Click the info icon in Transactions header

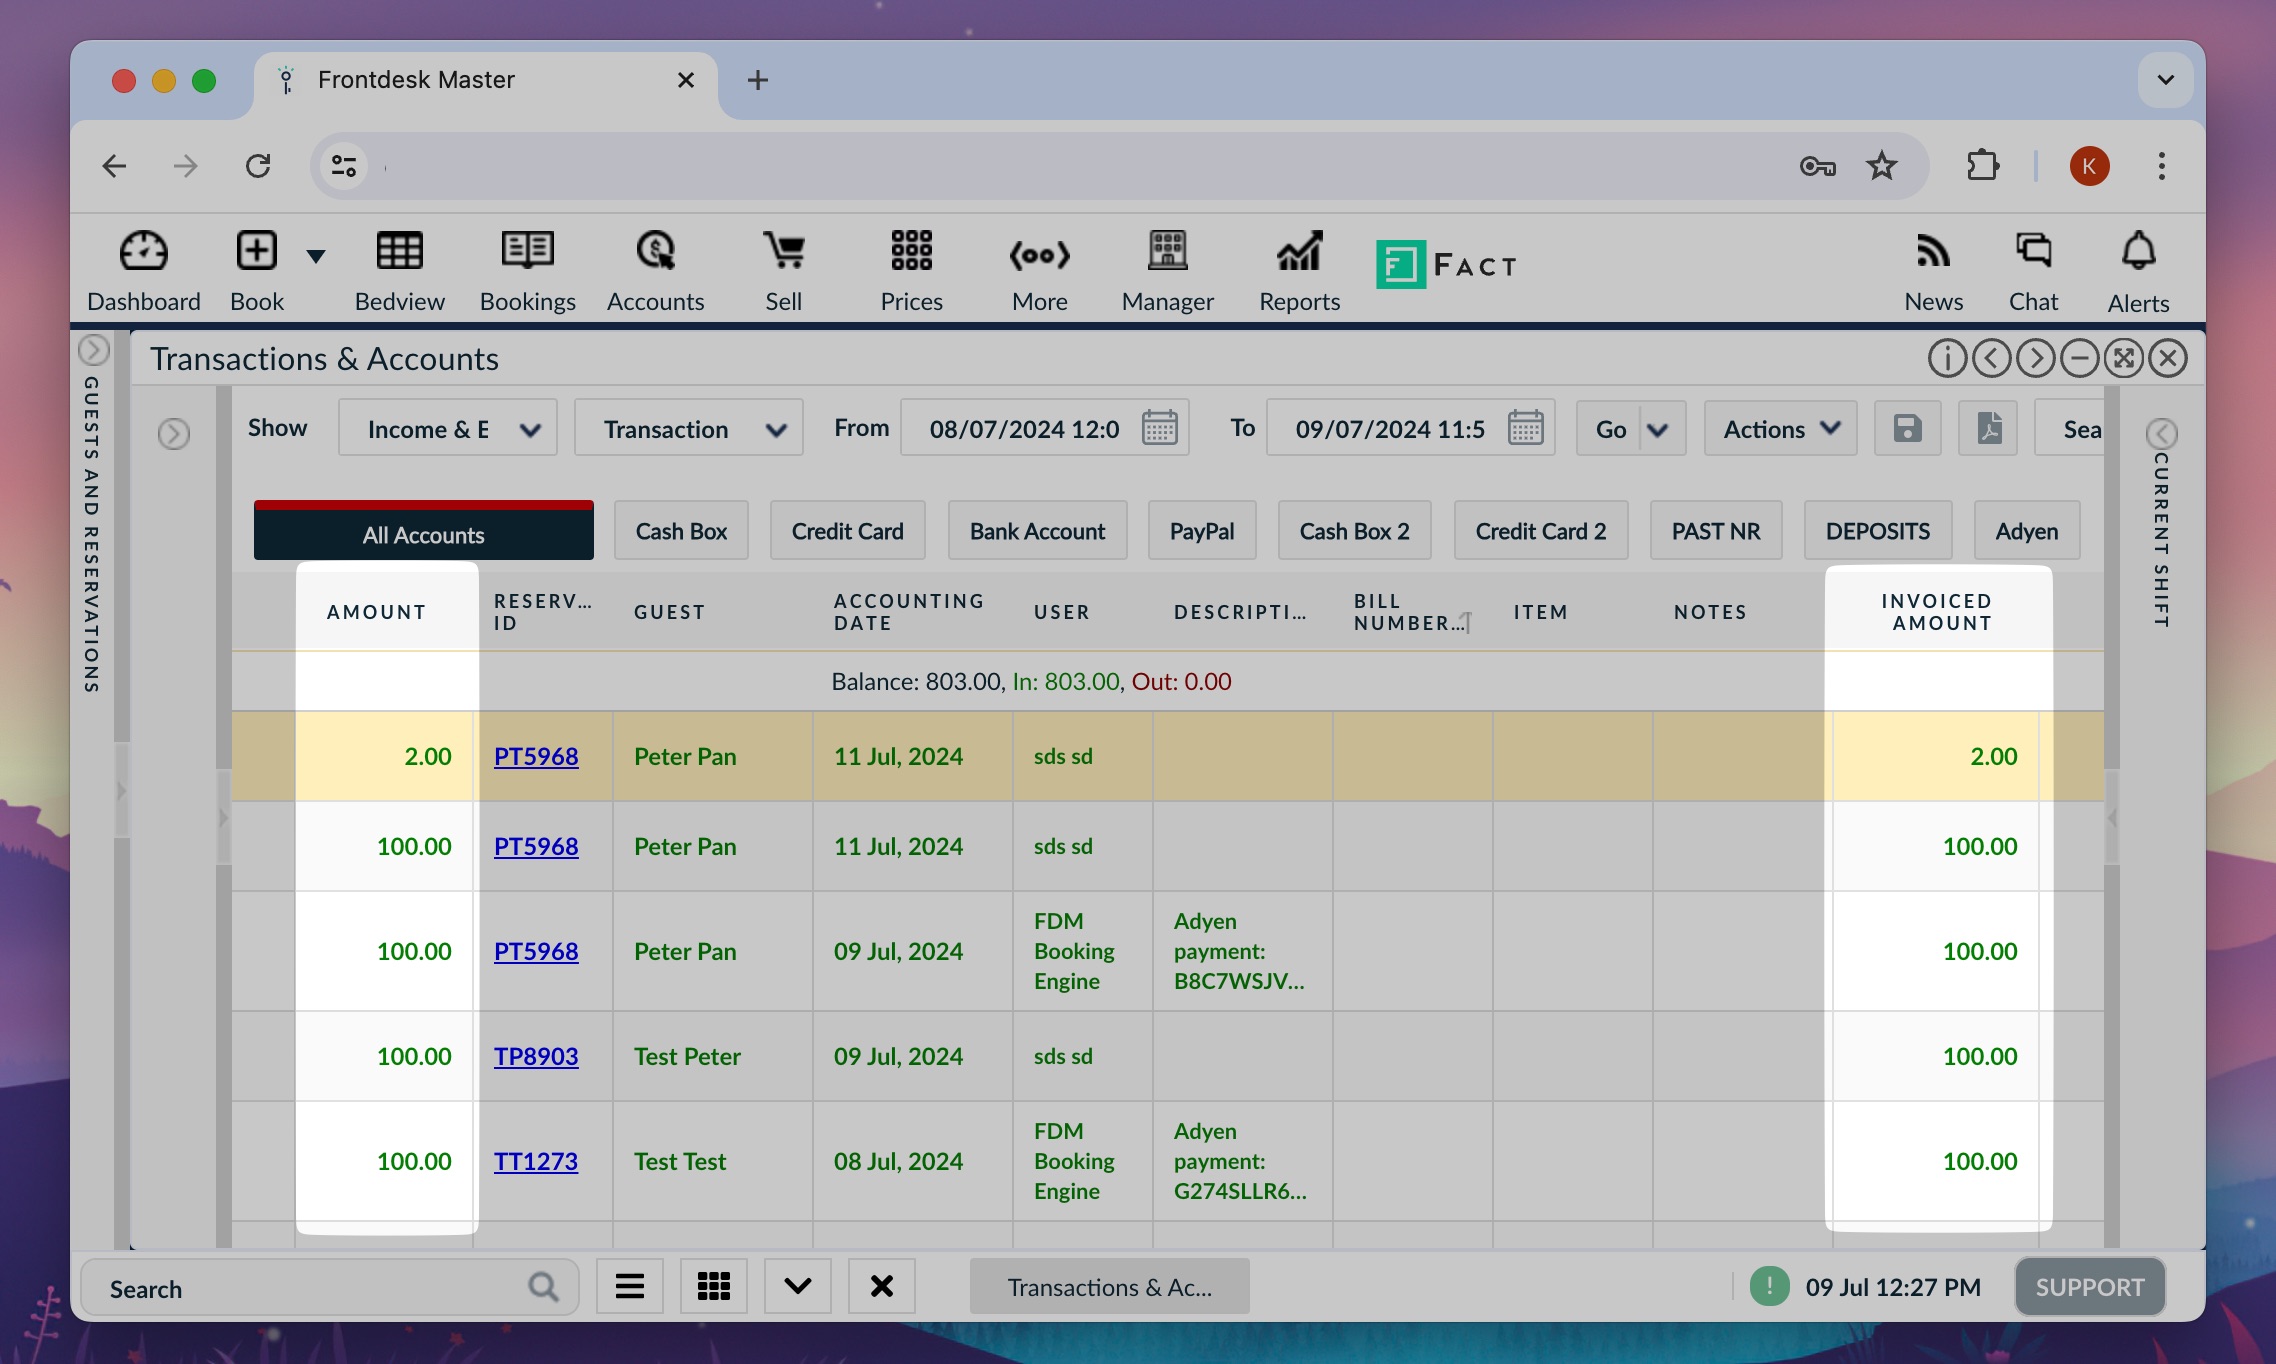(1947, 358)
